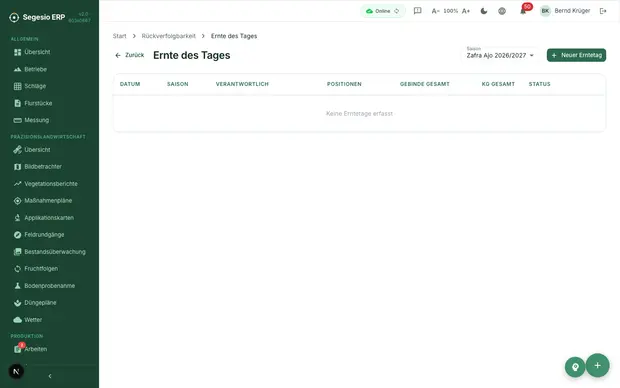Click the logout icon

click(603, 11)
